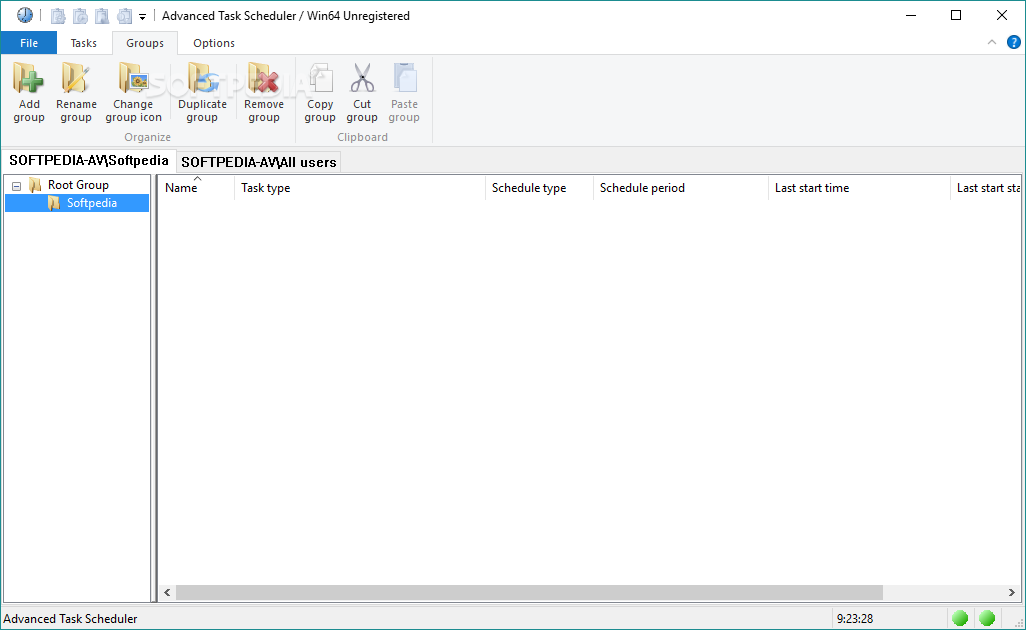Image resolution: width=1026 pixels, height=630 pixels.
Task: Minimize the Advanced Task Scheduler window
Action: point(910,16)
